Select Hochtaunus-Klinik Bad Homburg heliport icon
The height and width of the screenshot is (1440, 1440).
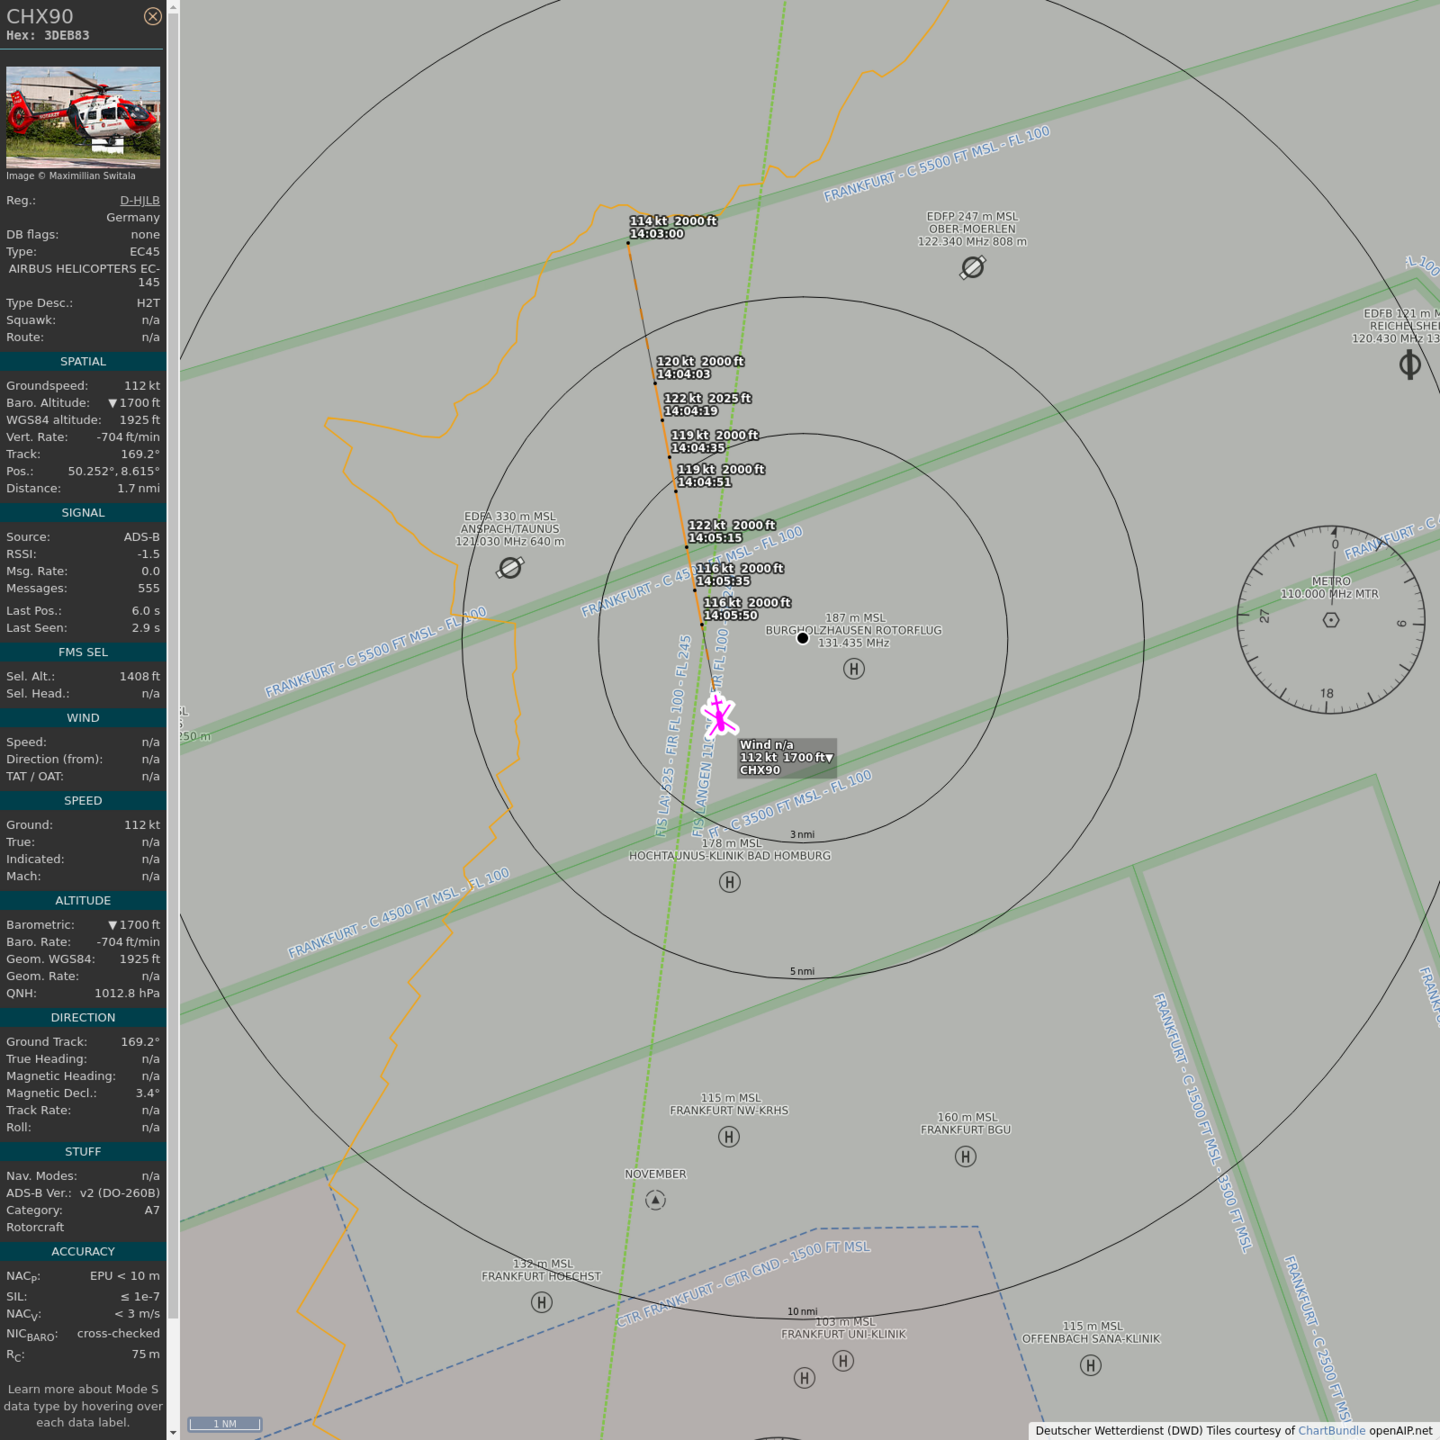(x=730, y=882)
